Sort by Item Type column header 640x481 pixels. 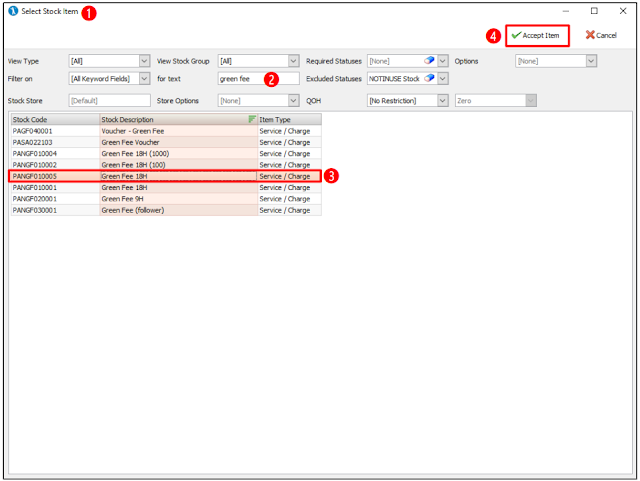pos(289,120)
